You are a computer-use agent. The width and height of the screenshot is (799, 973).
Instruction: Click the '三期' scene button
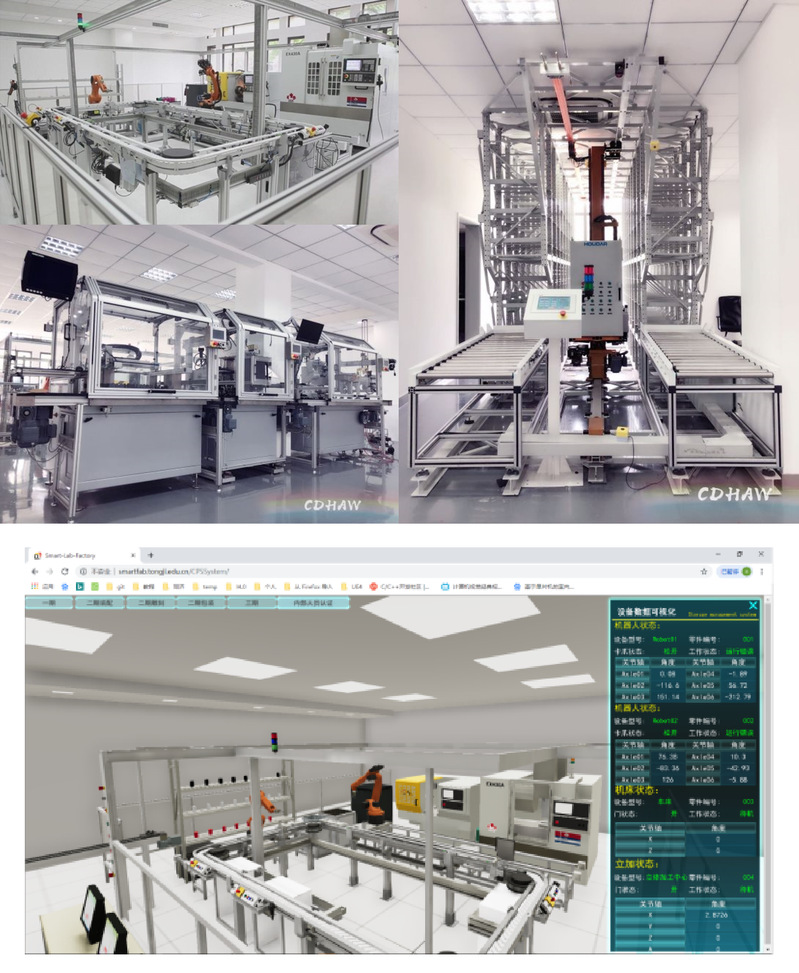(249, 604)
